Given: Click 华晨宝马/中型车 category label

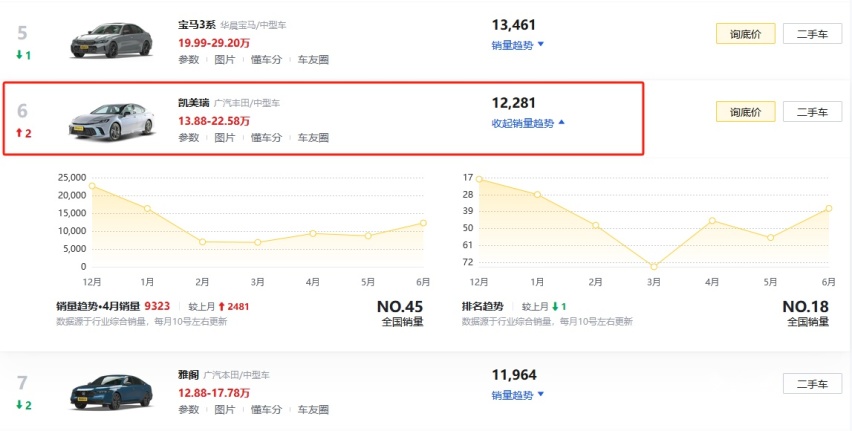Looking at the screenshot, I should (253, 26).
